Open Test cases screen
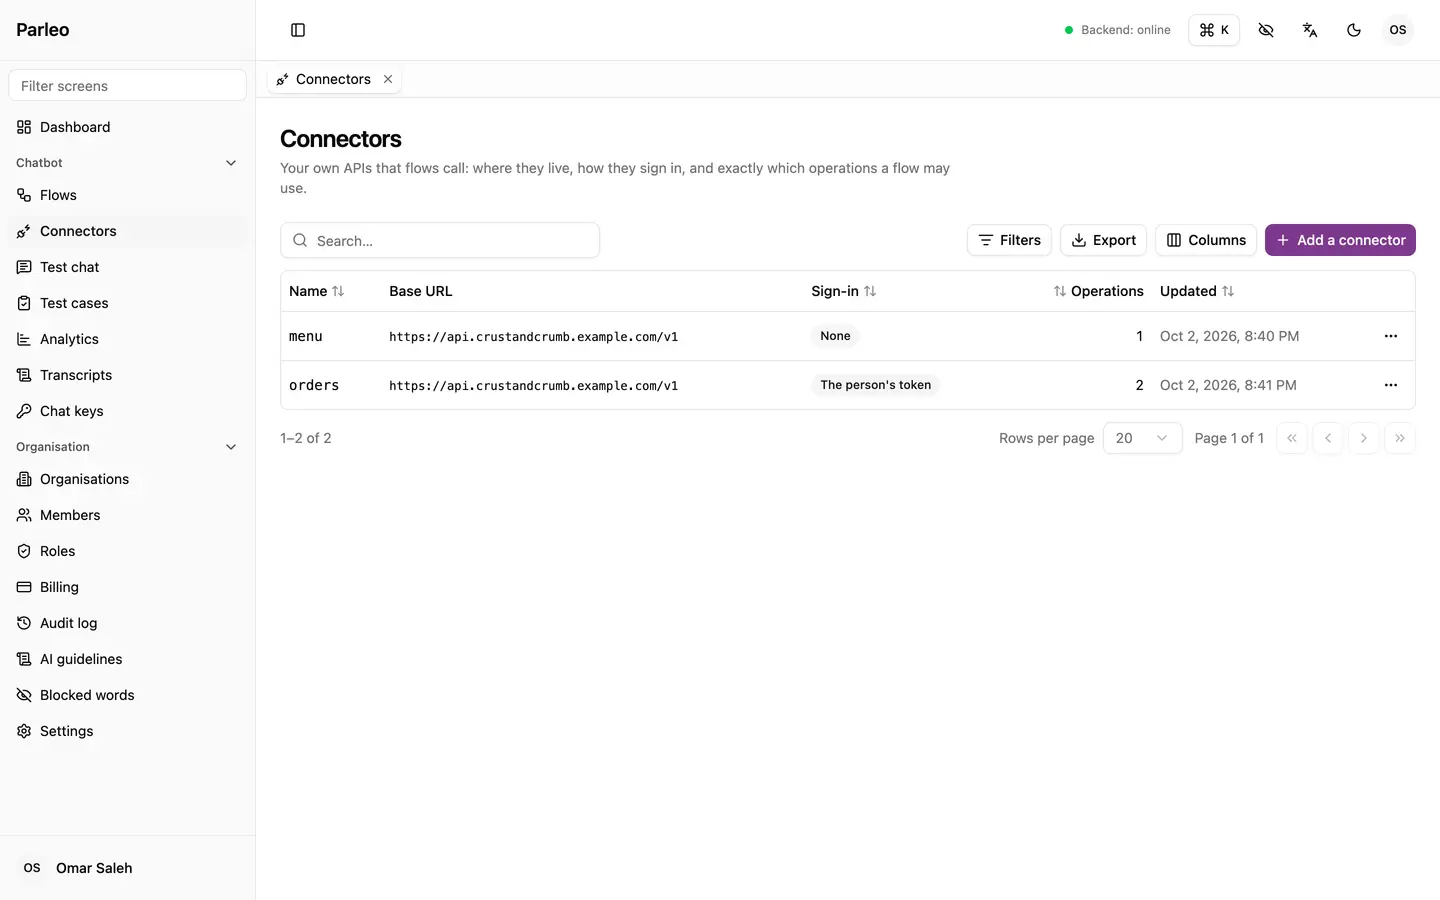Screen dimensions: 1440x900 (128, 303)
